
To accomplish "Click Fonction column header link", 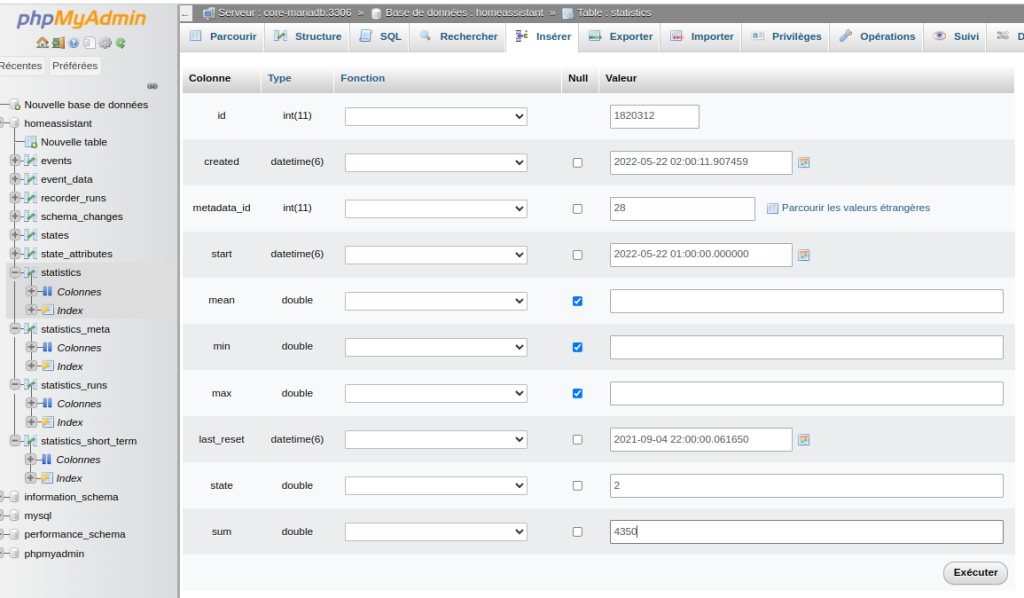I will 362,78.
